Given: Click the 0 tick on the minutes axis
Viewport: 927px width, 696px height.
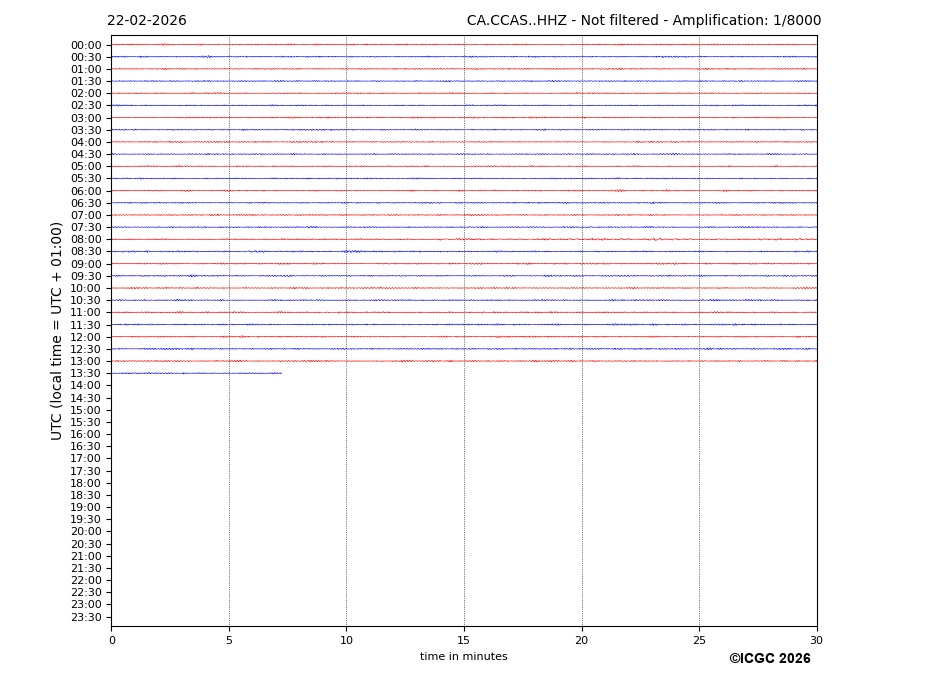Looking at the screenshot, I should (112, 640).
